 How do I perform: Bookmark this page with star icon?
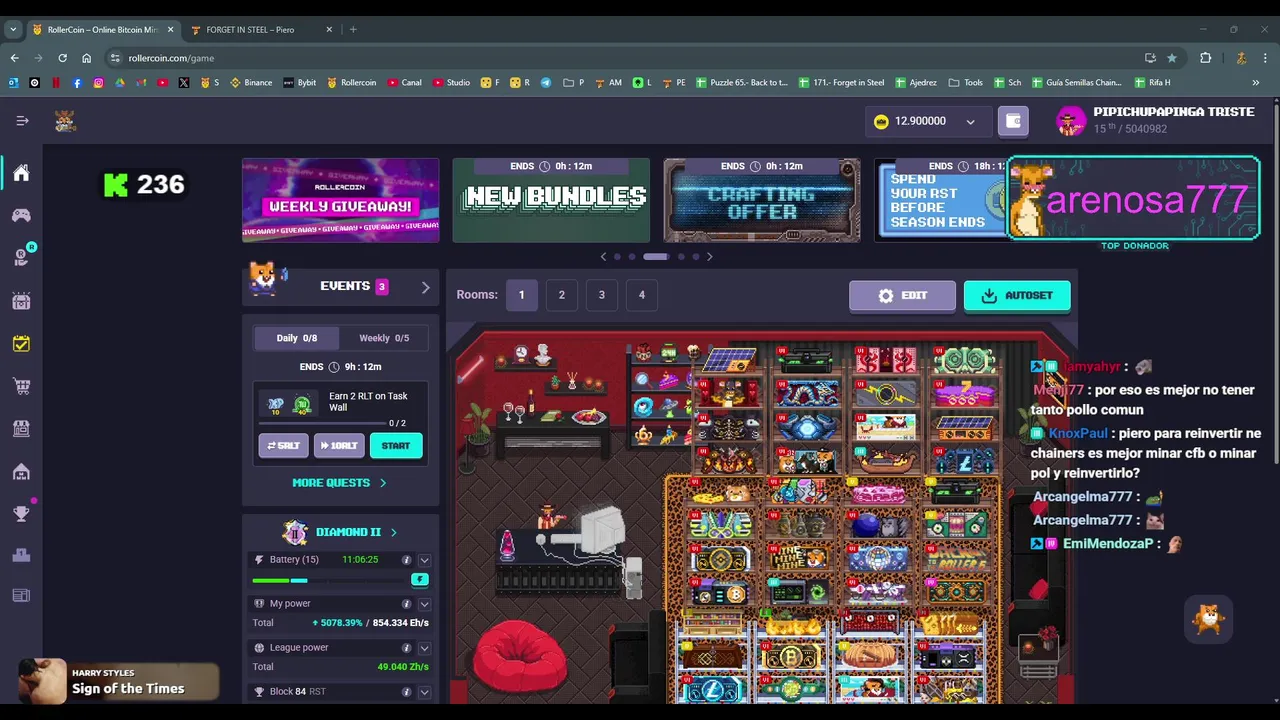click(1172, 58)
